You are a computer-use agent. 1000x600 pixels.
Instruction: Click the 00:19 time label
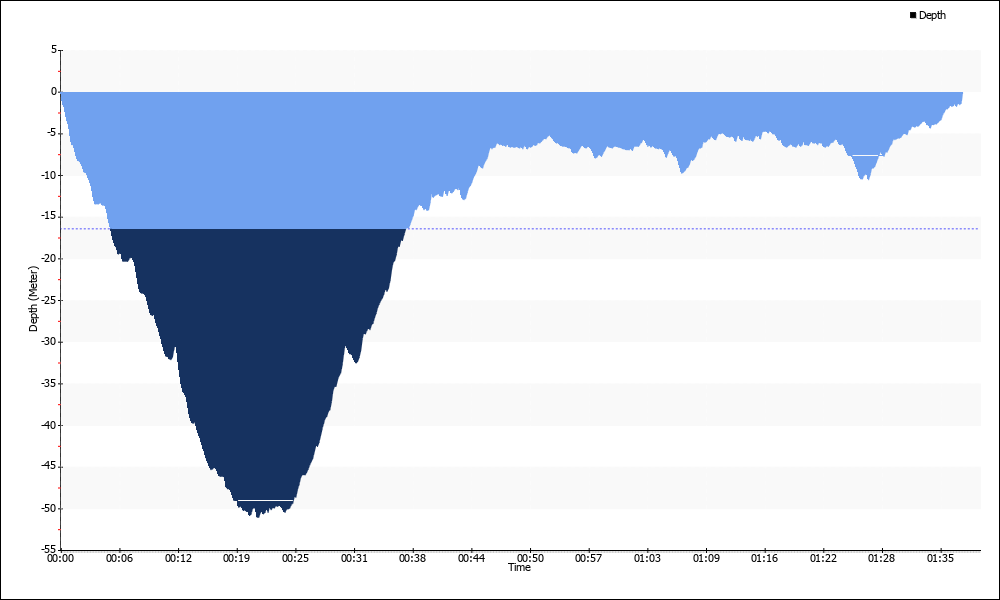click(x=237, y=559)
